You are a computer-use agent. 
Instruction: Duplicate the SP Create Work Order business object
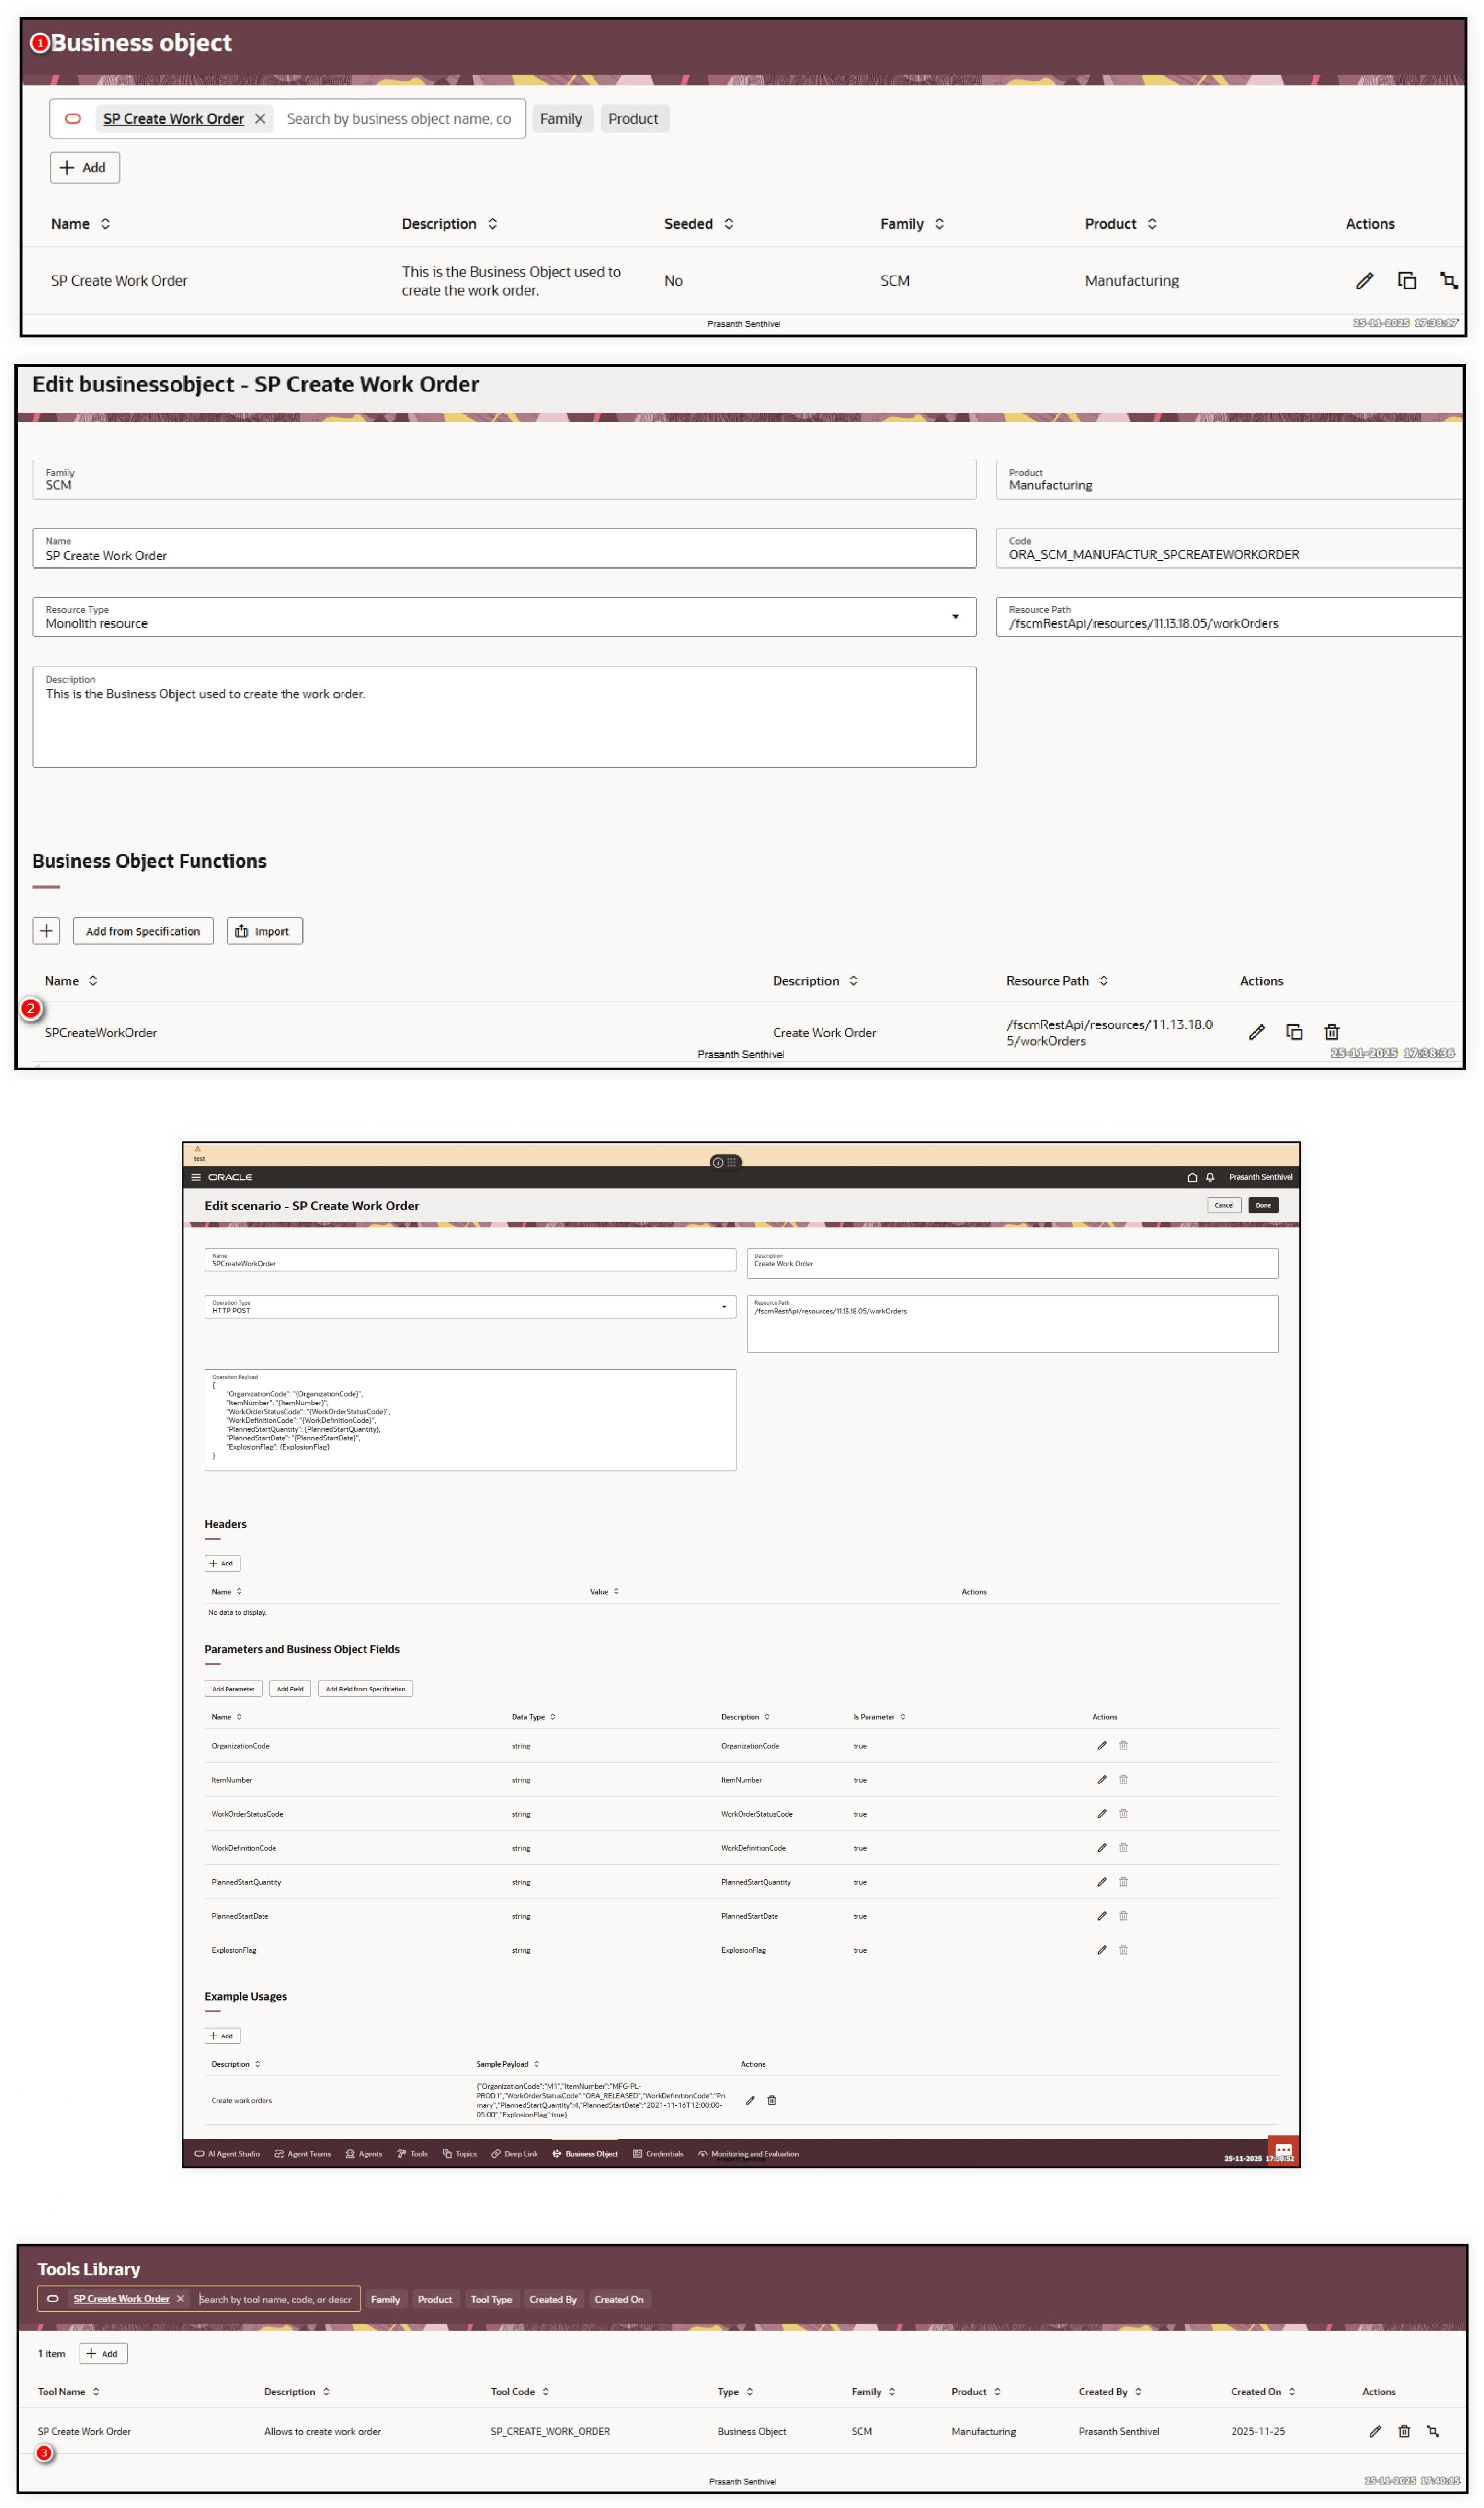[x=1408, y=281]
